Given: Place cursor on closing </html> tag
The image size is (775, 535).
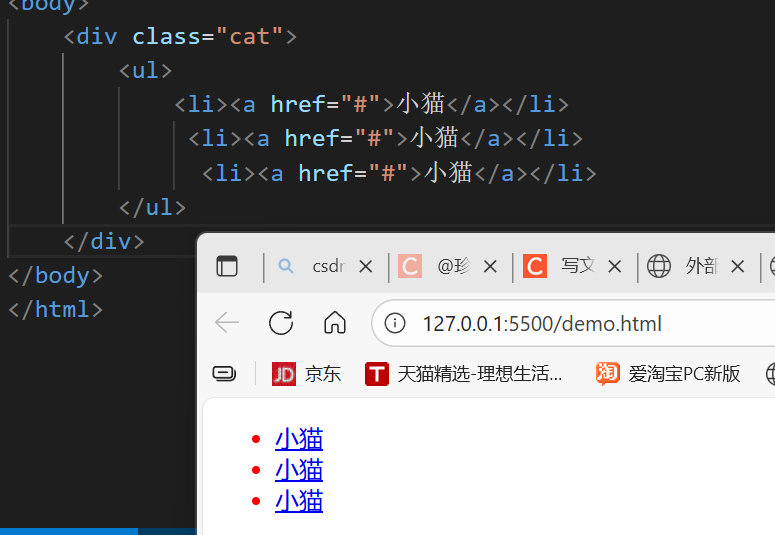Looking at the screenshot, I should click(55, 310).
